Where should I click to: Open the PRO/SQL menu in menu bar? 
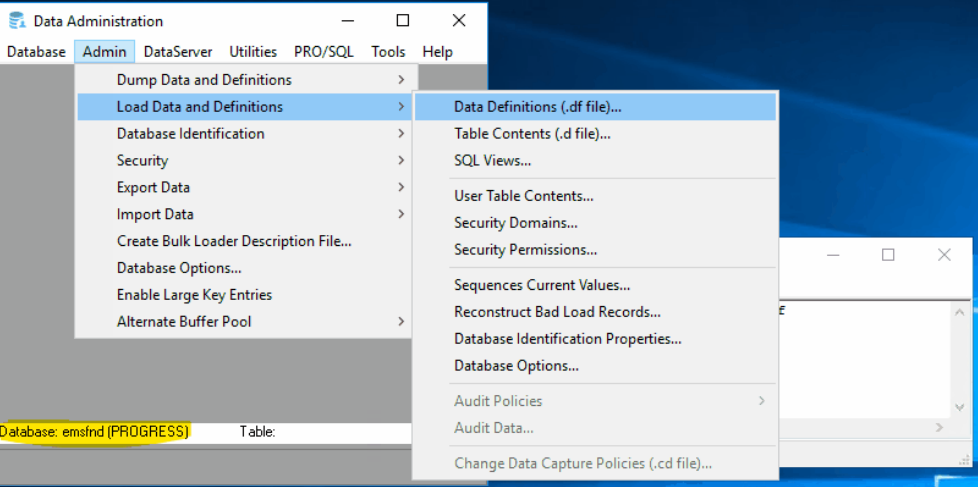click(x=324, y=52)
